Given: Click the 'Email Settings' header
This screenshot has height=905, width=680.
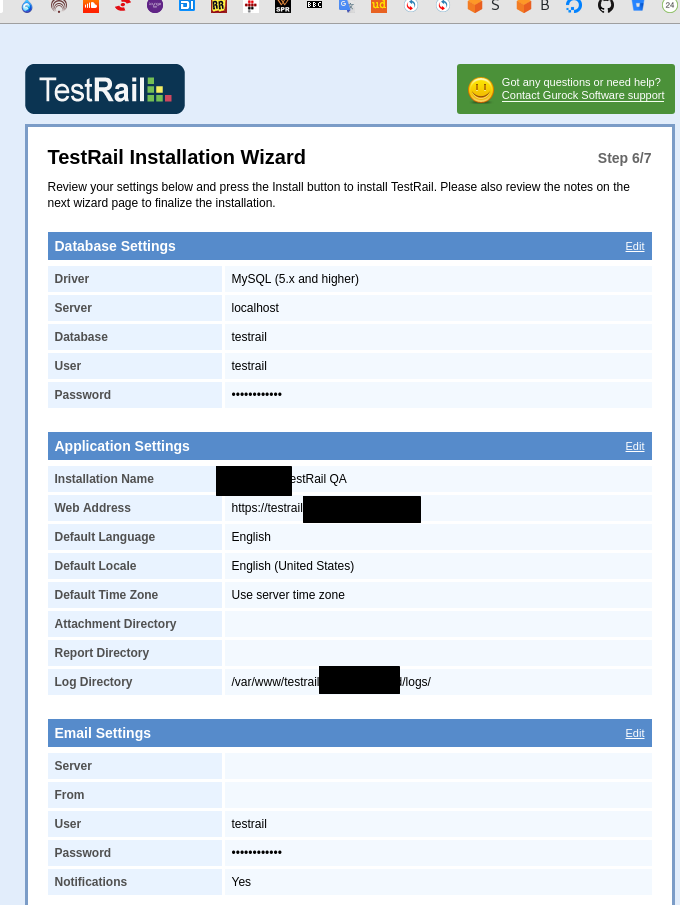Looking at the screenshot, I should pos(102,733).
